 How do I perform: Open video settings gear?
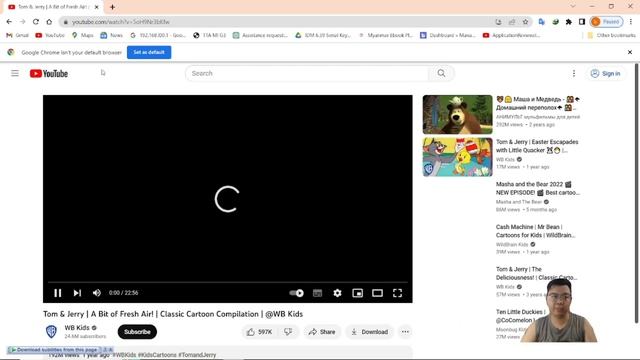pyautogui.click(x=337, y=293)
